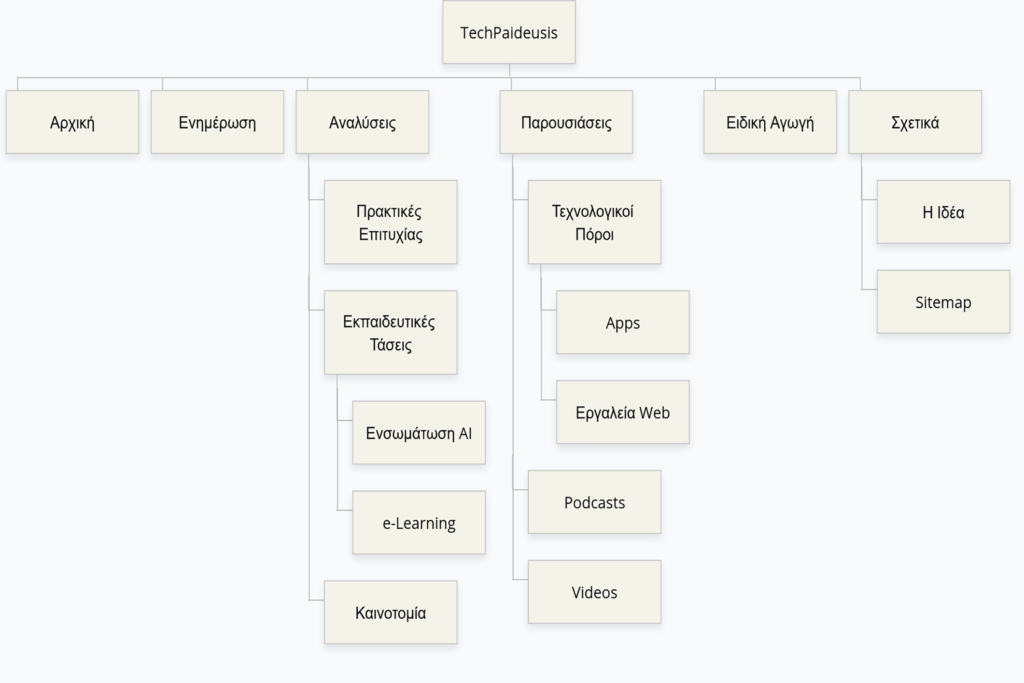Open the Ειδική Αγωγή node
1024x683 pixels.
point(769,122)
